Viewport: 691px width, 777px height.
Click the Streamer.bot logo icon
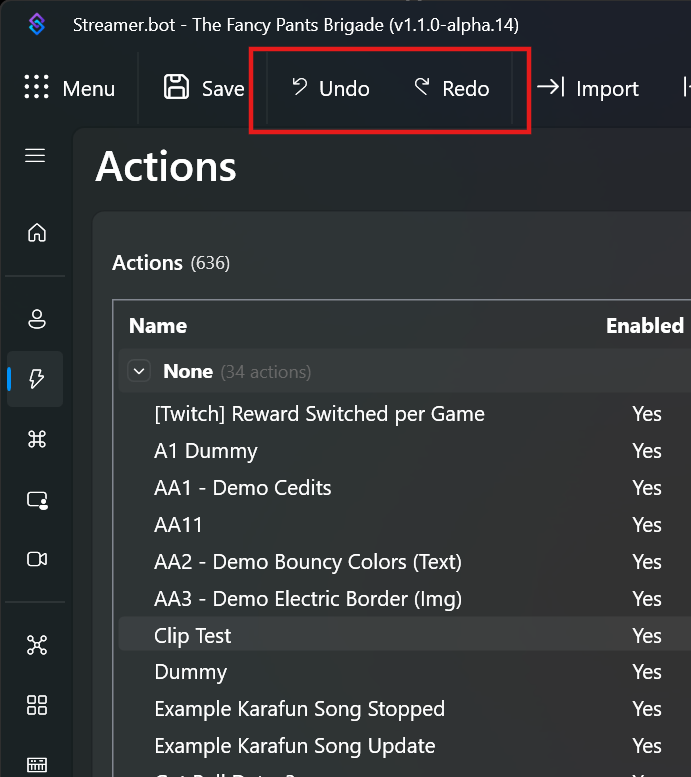click(37, 24)
